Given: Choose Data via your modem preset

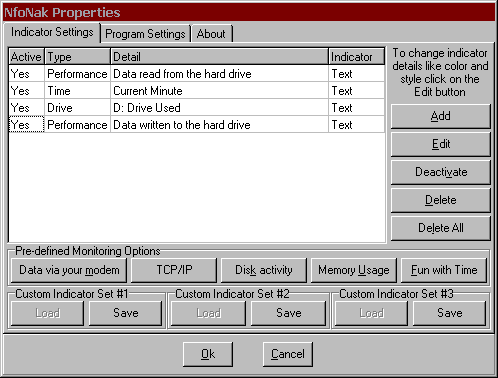Looking at the screenshot, I should click(x=69, y=270).
